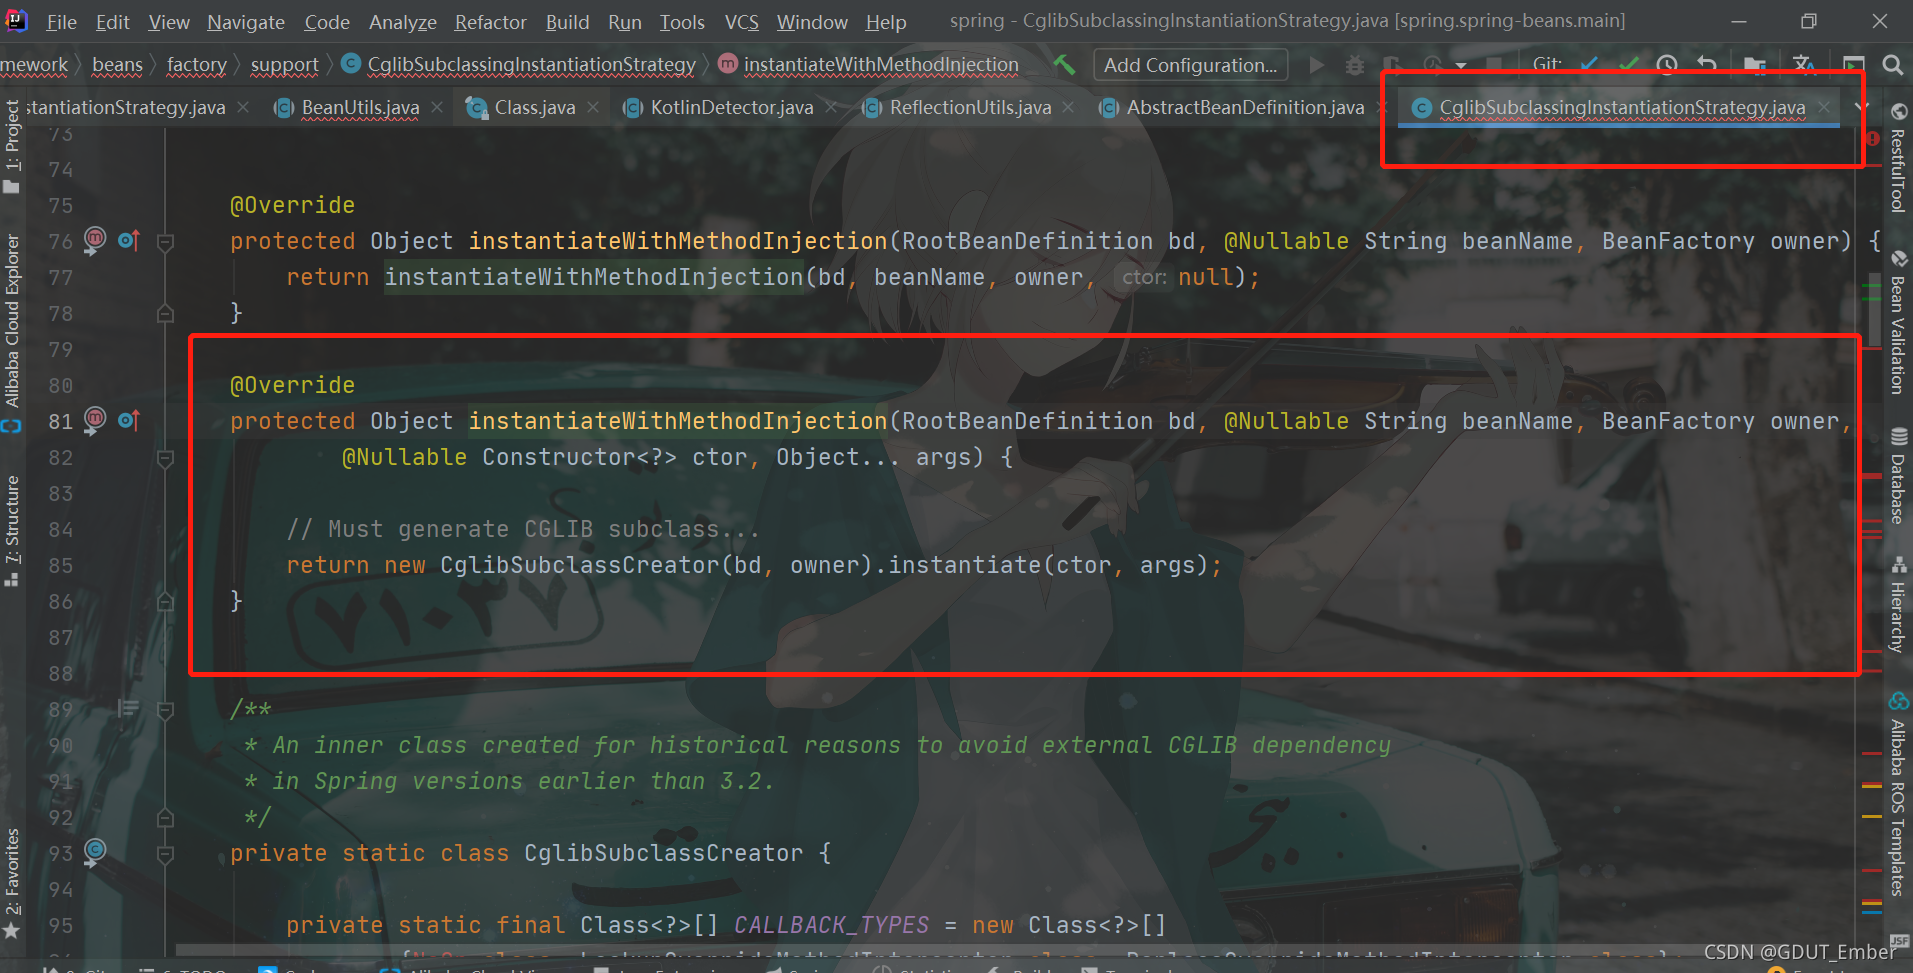Click the Git rollback arrow icon
This screenshot has width=1913, height=973.
(1707, 65)
